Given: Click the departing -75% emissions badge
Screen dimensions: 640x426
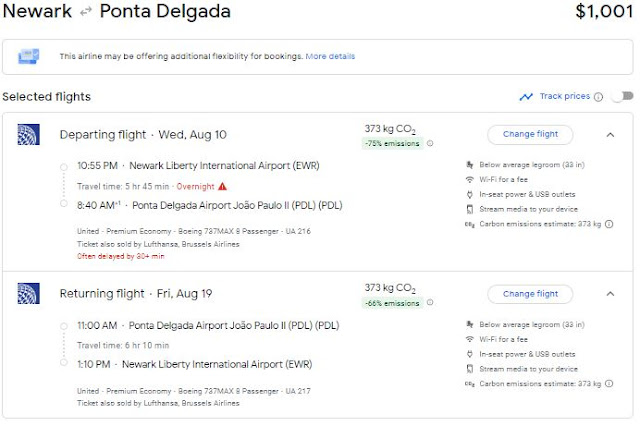Looking at the screenshot, I should [393, 143].
